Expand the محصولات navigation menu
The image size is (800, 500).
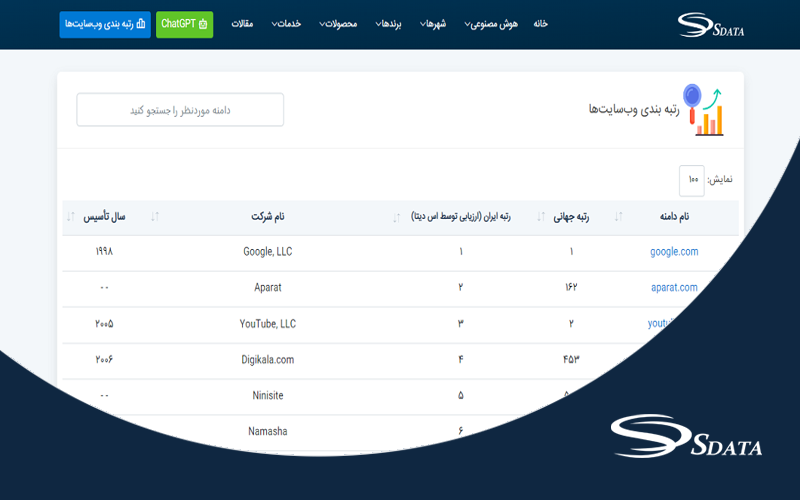click(335, 24)
